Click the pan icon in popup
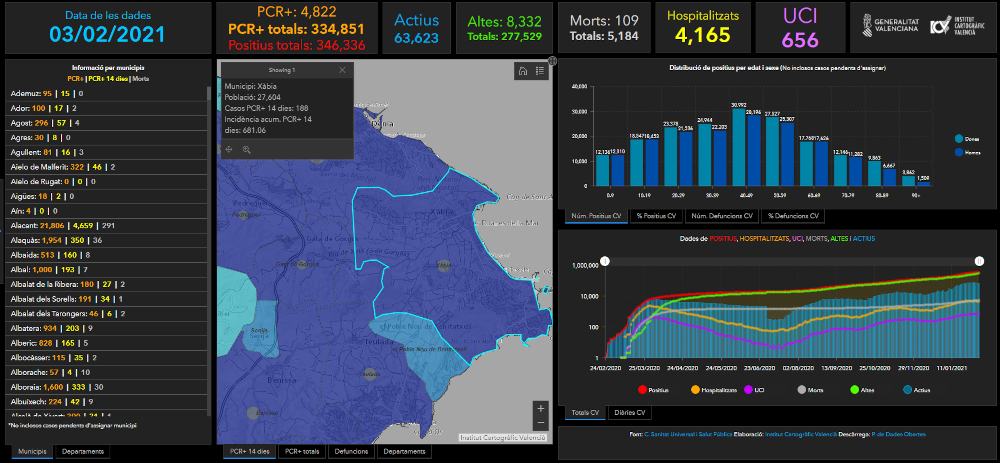1000x463 pixels. coord(229,149)
